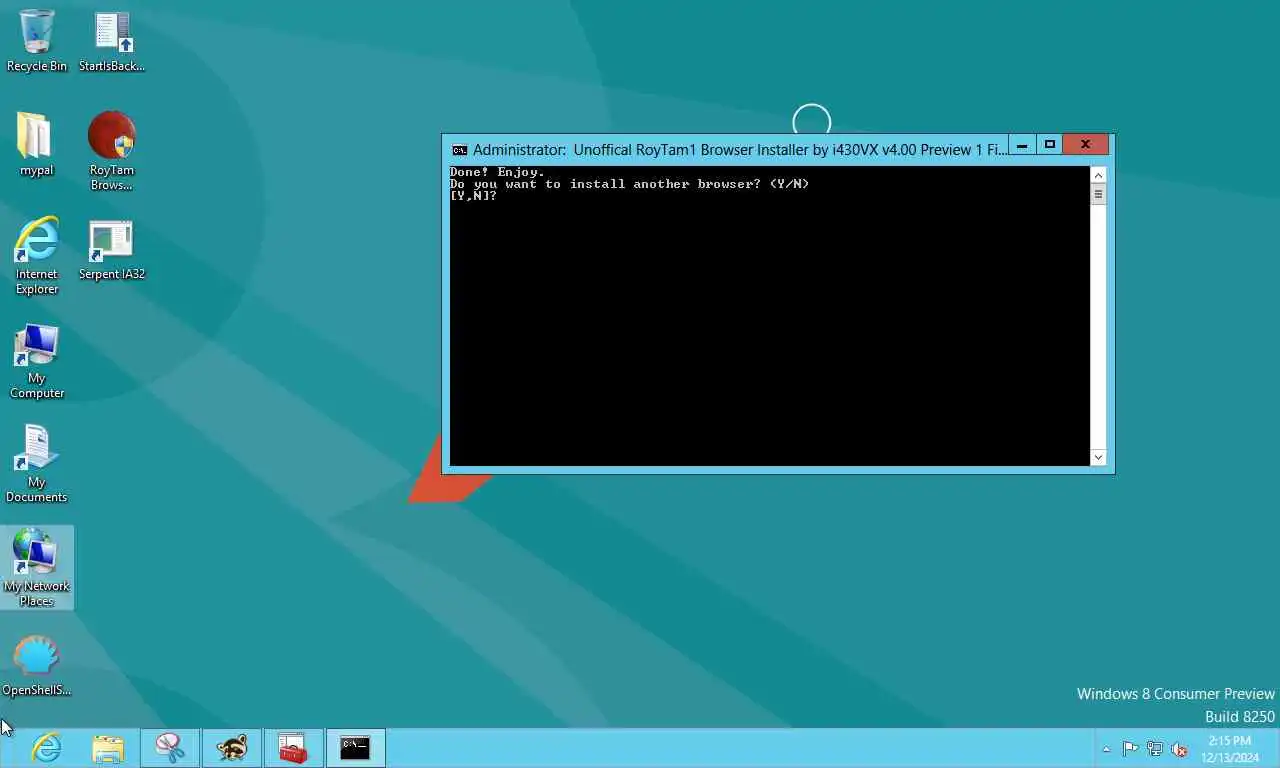Launch Internet Explorer from the taskbar
Image resolution: width=1280 pixels, height=768 pixels.
point(46,748)
